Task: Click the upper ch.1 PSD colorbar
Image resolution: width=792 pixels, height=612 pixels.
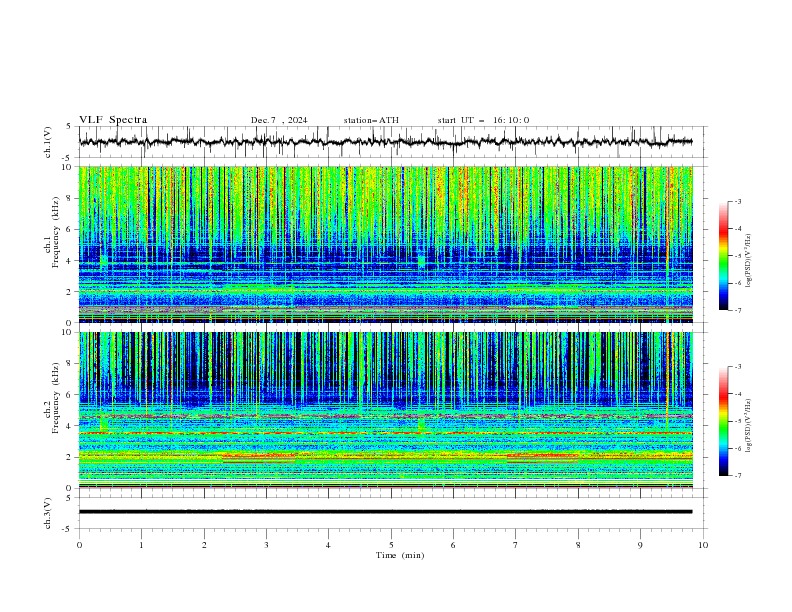Action: pos(724,256)
